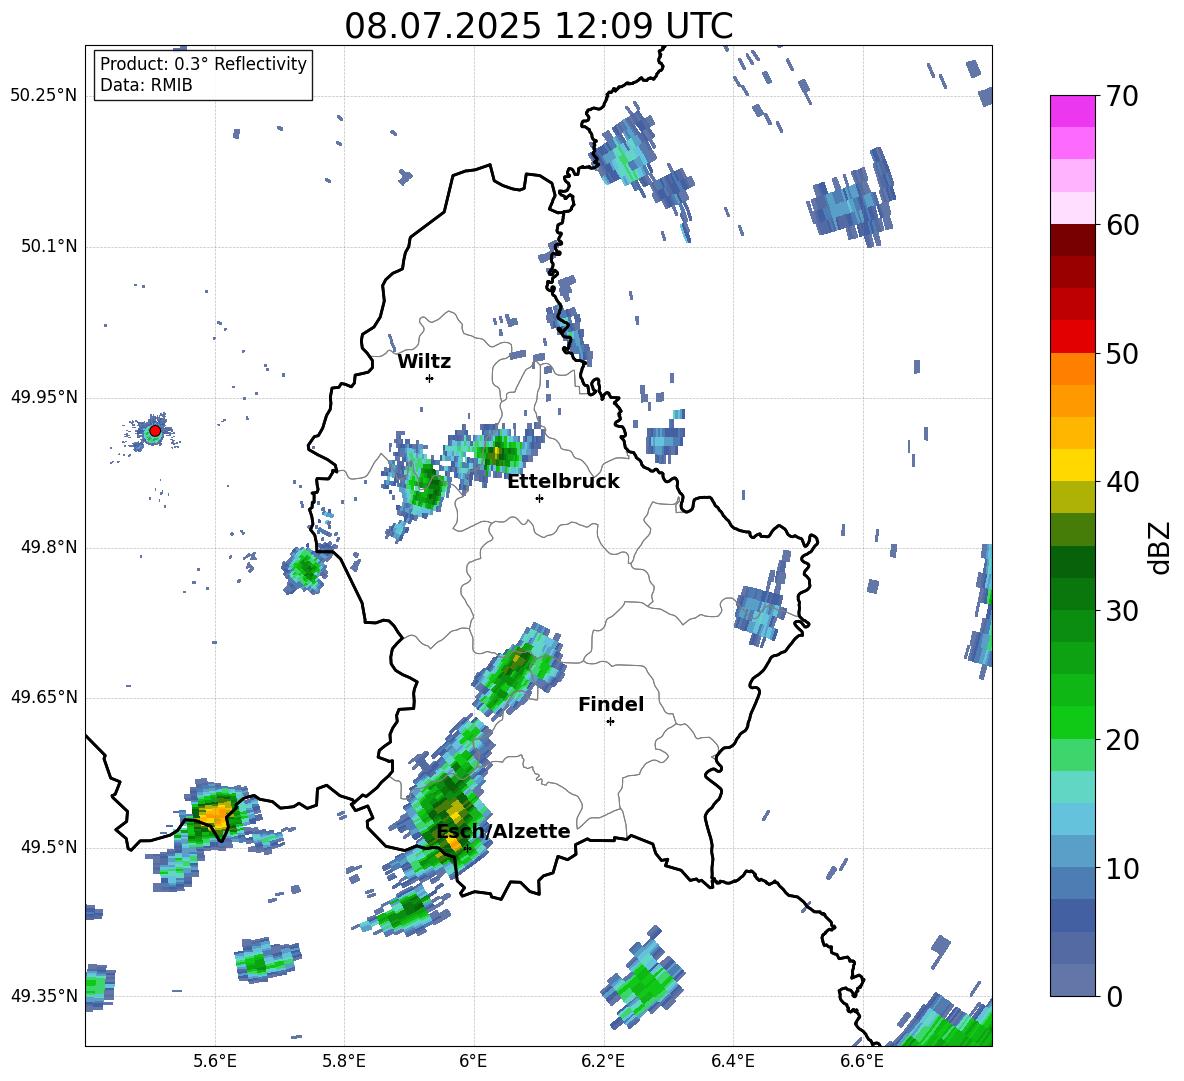The height and width of the screenshot is (1081, 1184).
Task: Click the Product: 0.3° Reflectivity text
Action: tap(203, 64)
